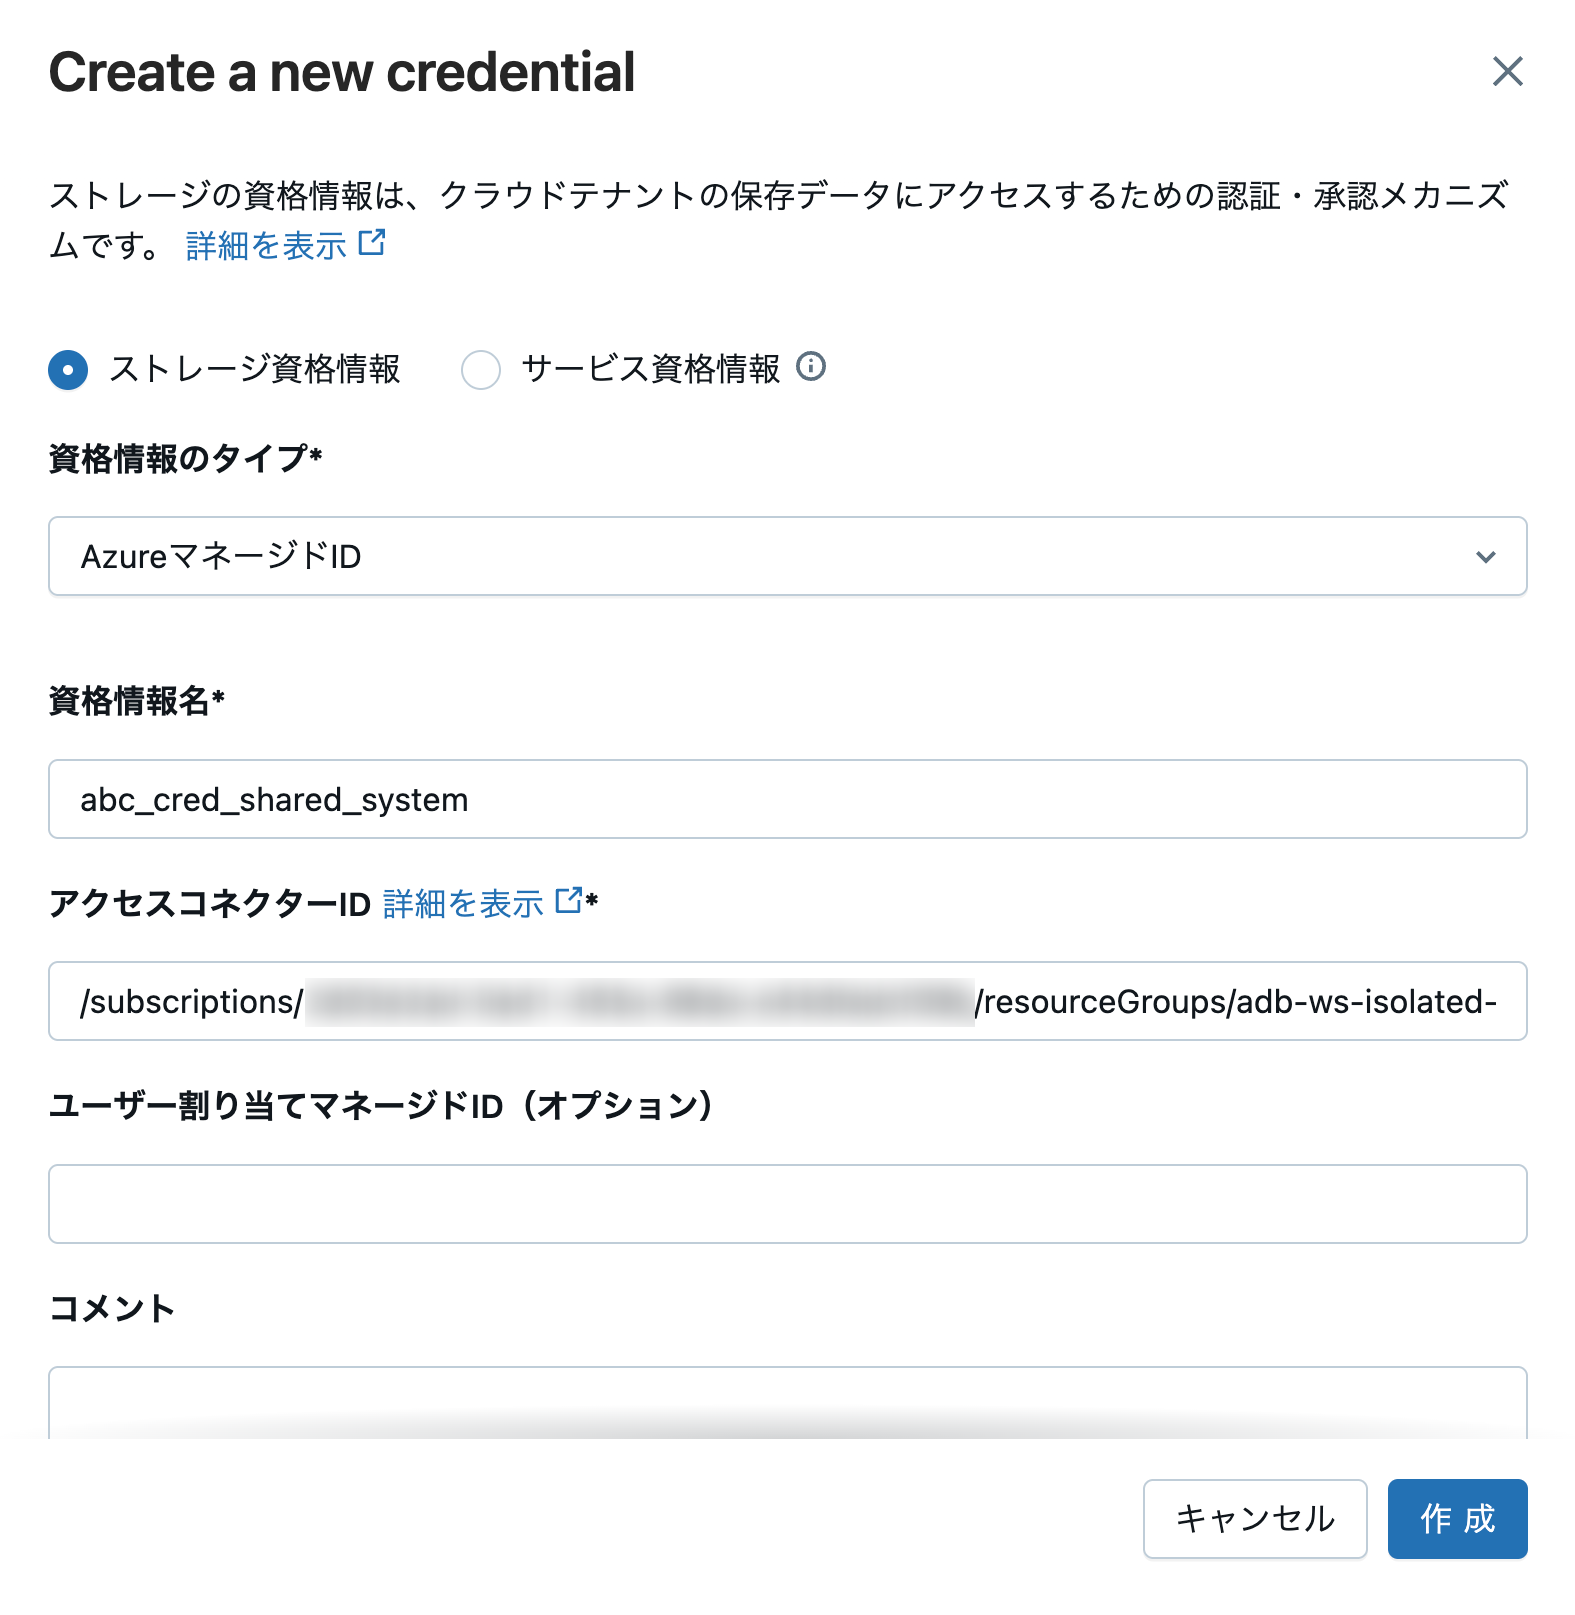Close the Create a new credential dialog
This screenshot has height=1615, width=1575.
coord(1507,72)
